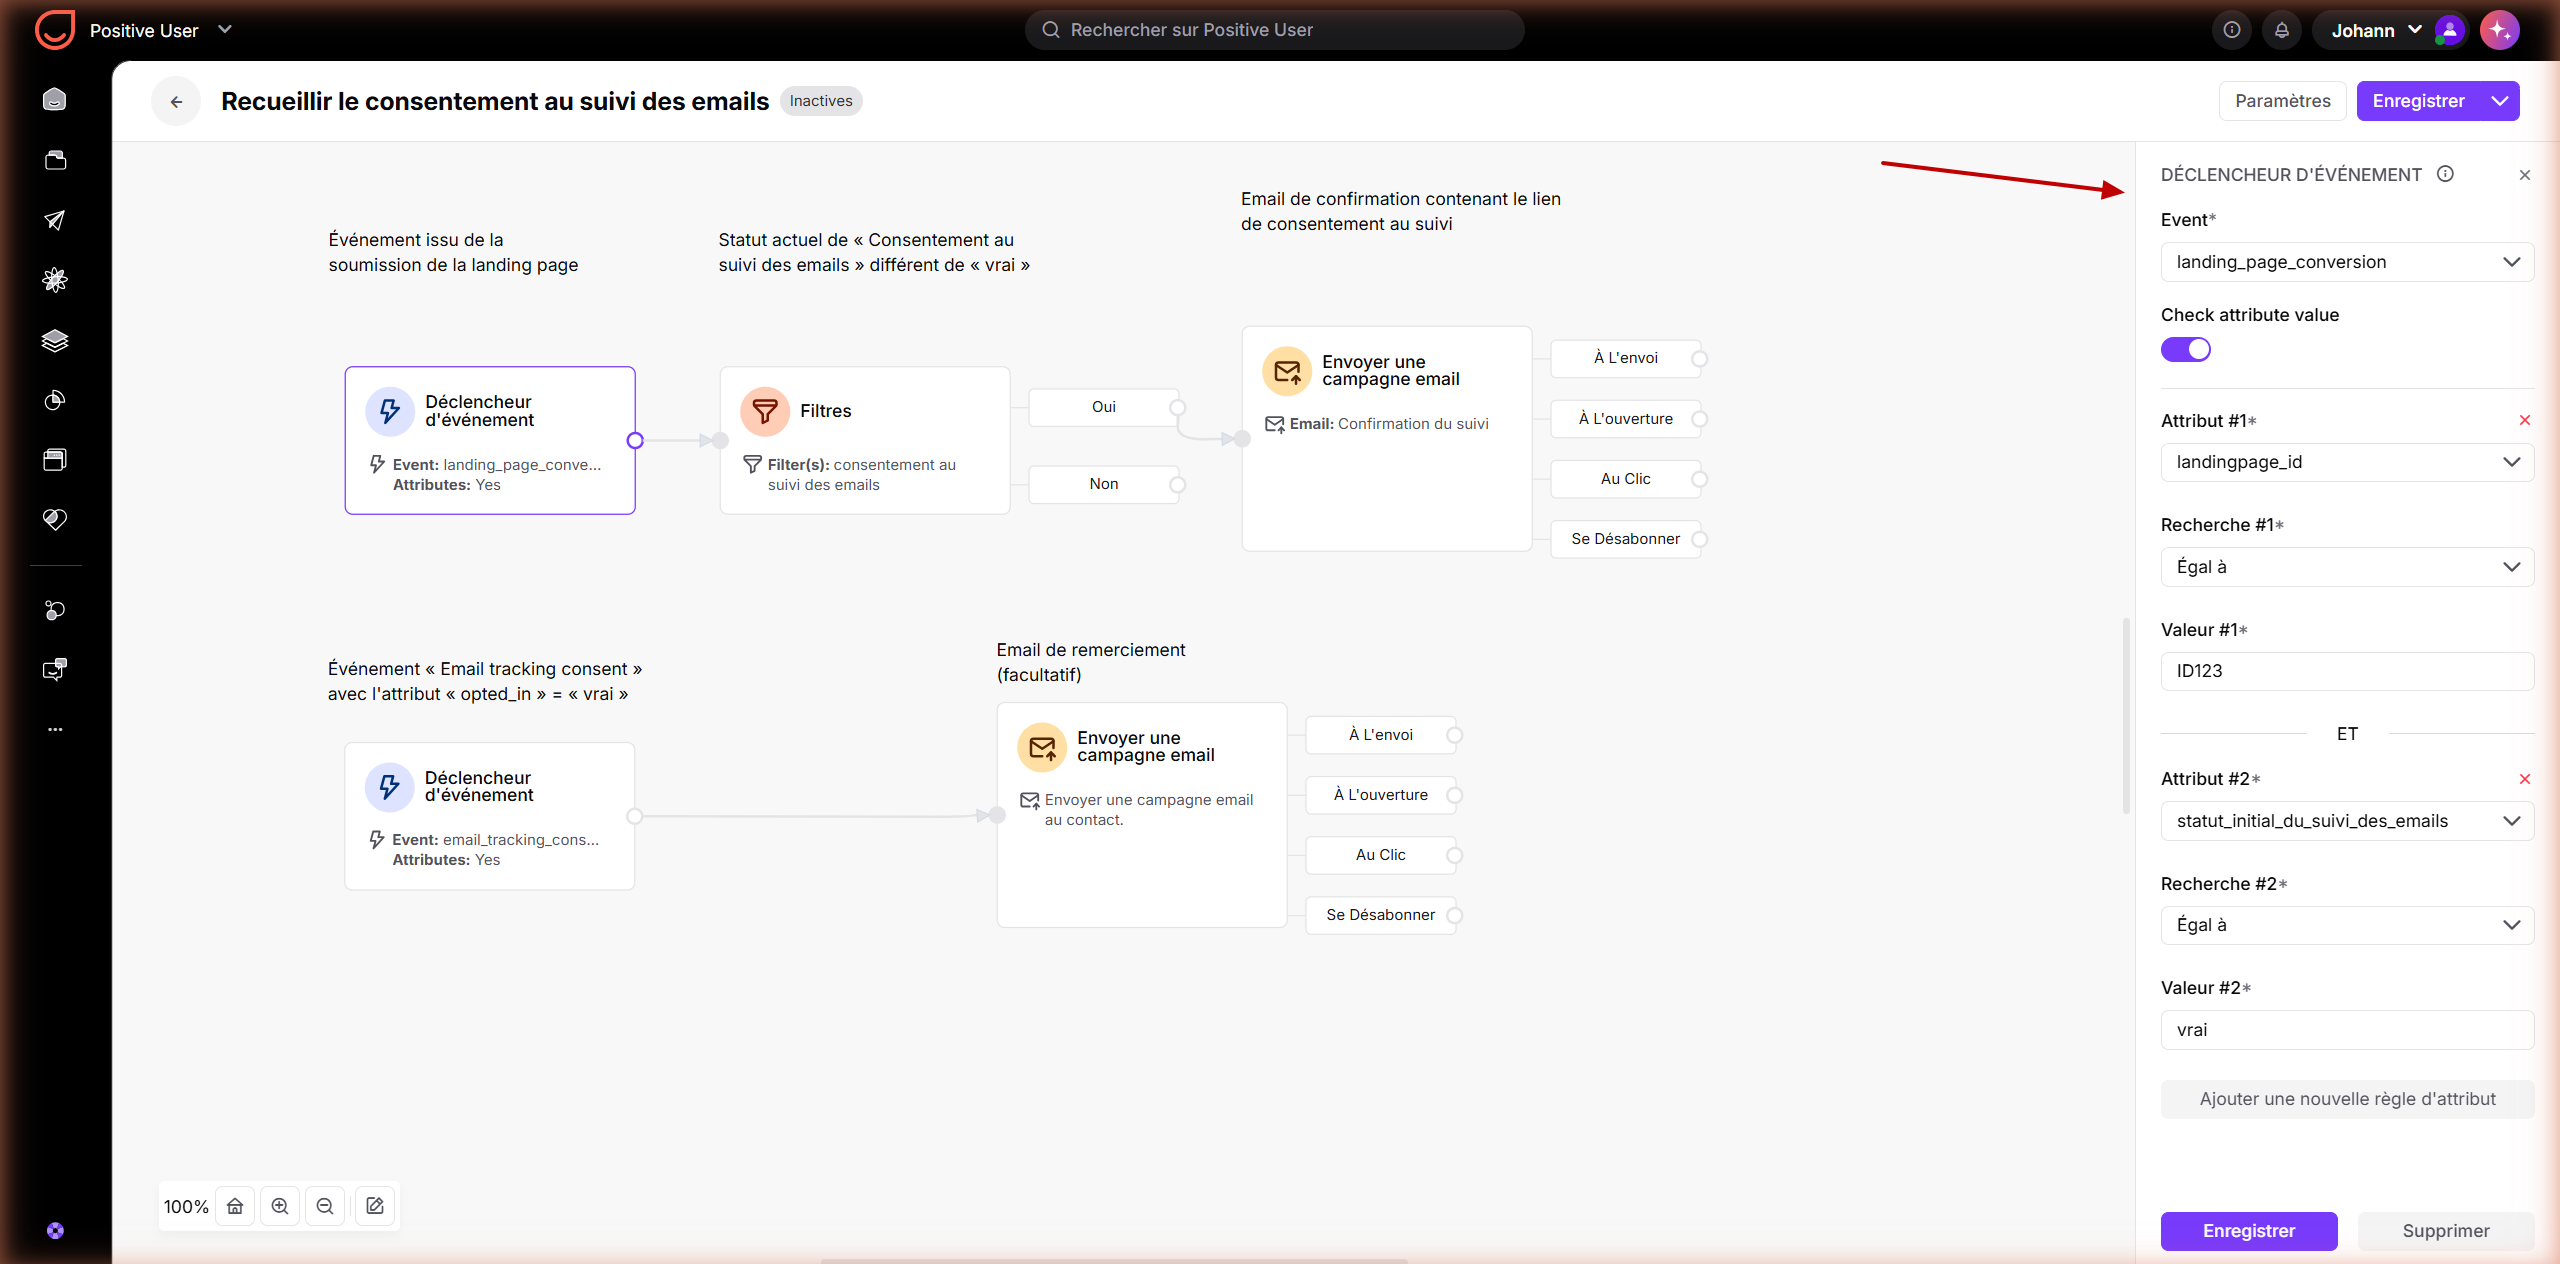The image size is (2560, 1264).
Task: Select the Confirmation du suivi email campaign node
Action: click(x=1387, y=438)
